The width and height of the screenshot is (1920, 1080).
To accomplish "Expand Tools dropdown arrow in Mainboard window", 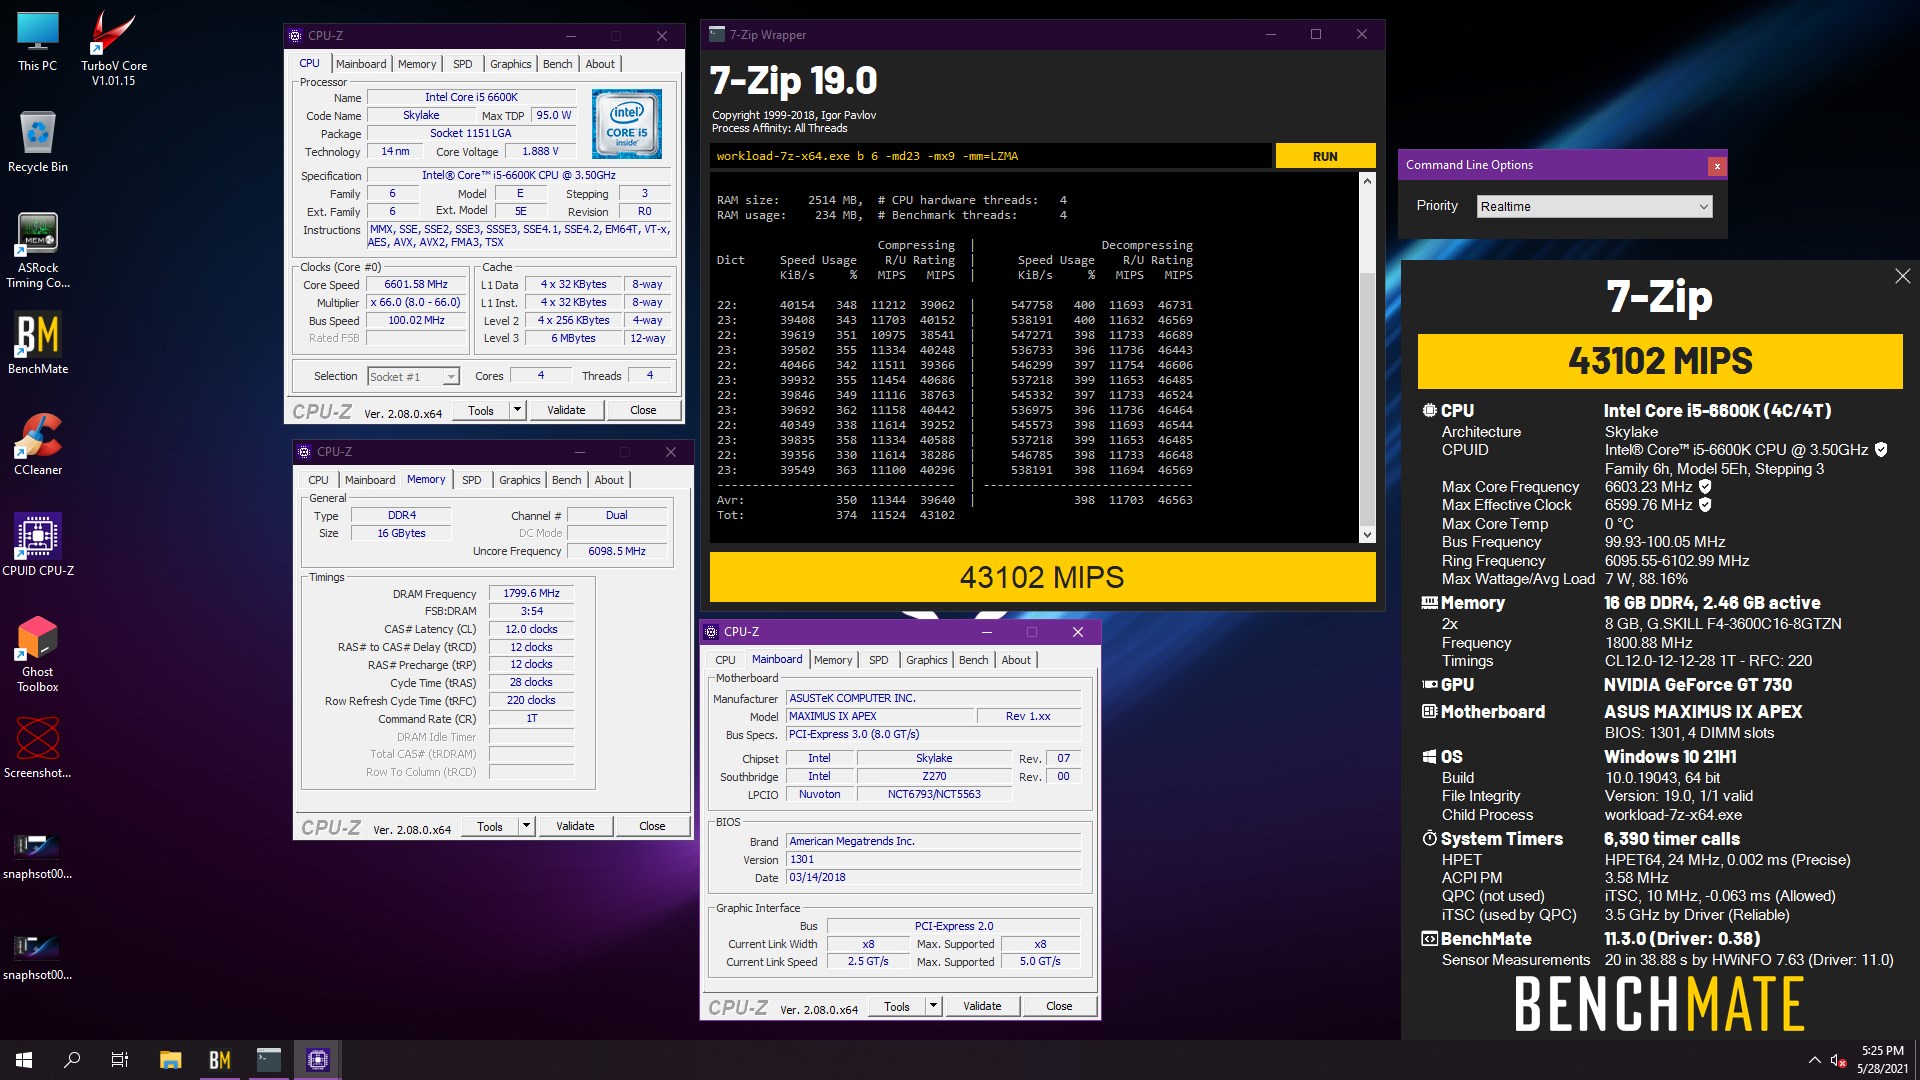I will (x=933, y=1006).
